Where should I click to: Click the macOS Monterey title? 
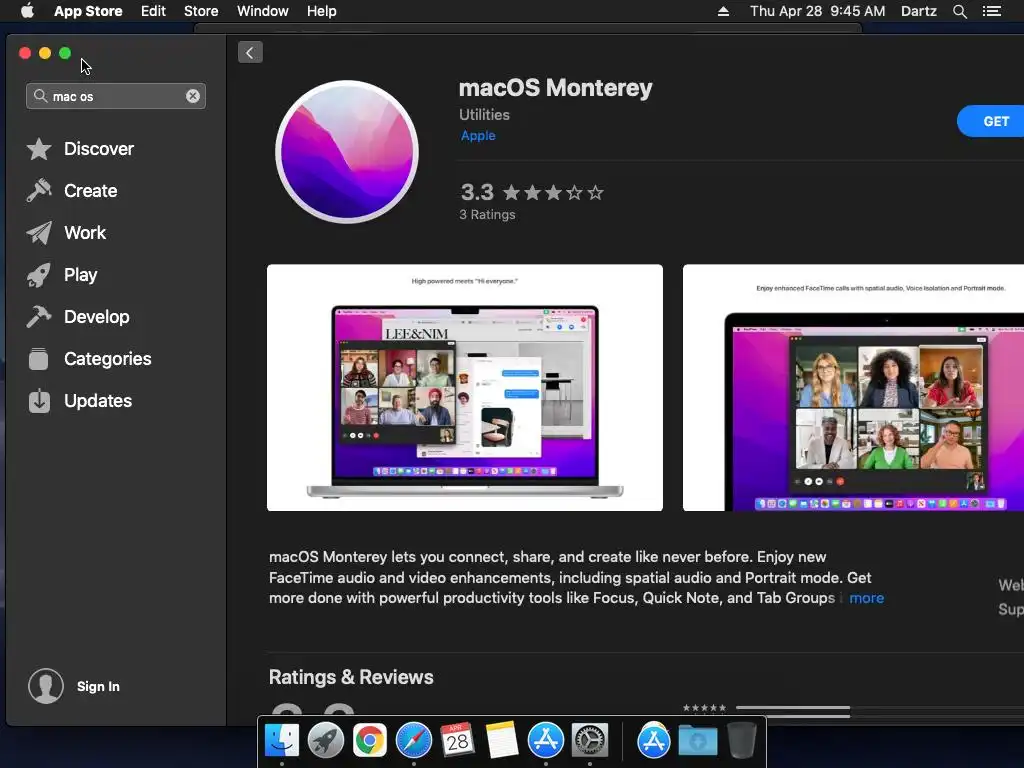coord(556,88)
